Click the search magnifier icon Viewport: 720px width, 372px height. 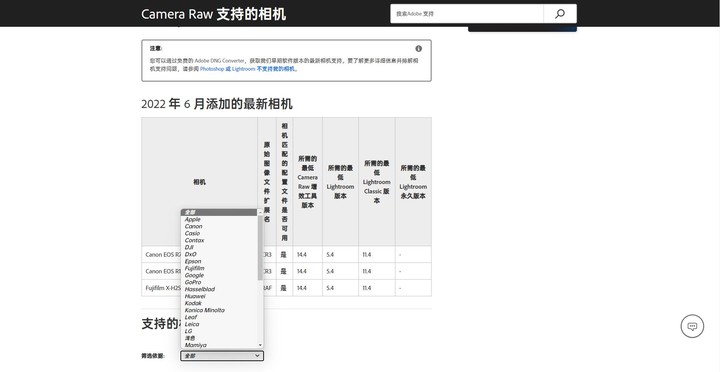click(x=560, y=14)
